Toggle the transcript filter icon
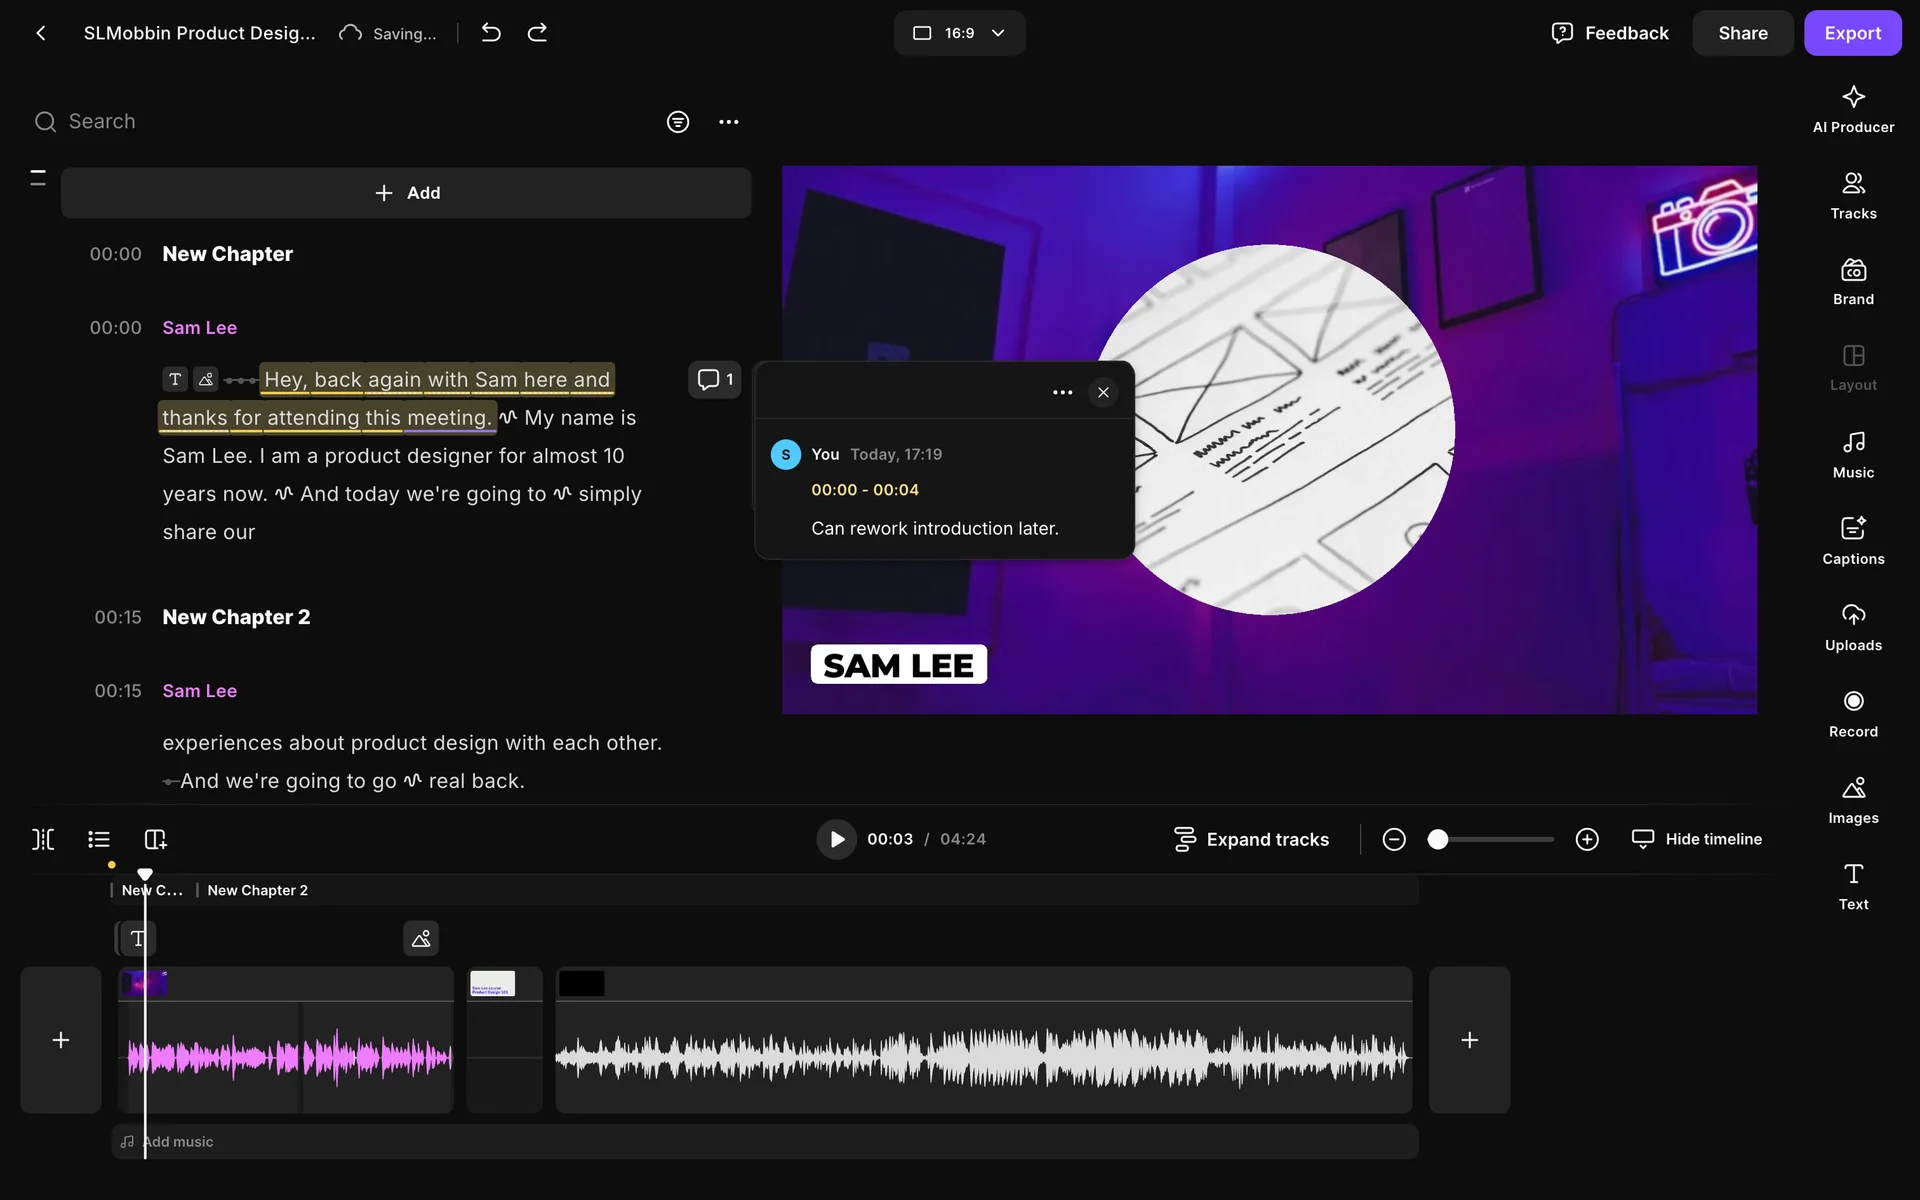Image resolution: width=1920 pixels, height=1200 pixels. [x=677, y=122]
